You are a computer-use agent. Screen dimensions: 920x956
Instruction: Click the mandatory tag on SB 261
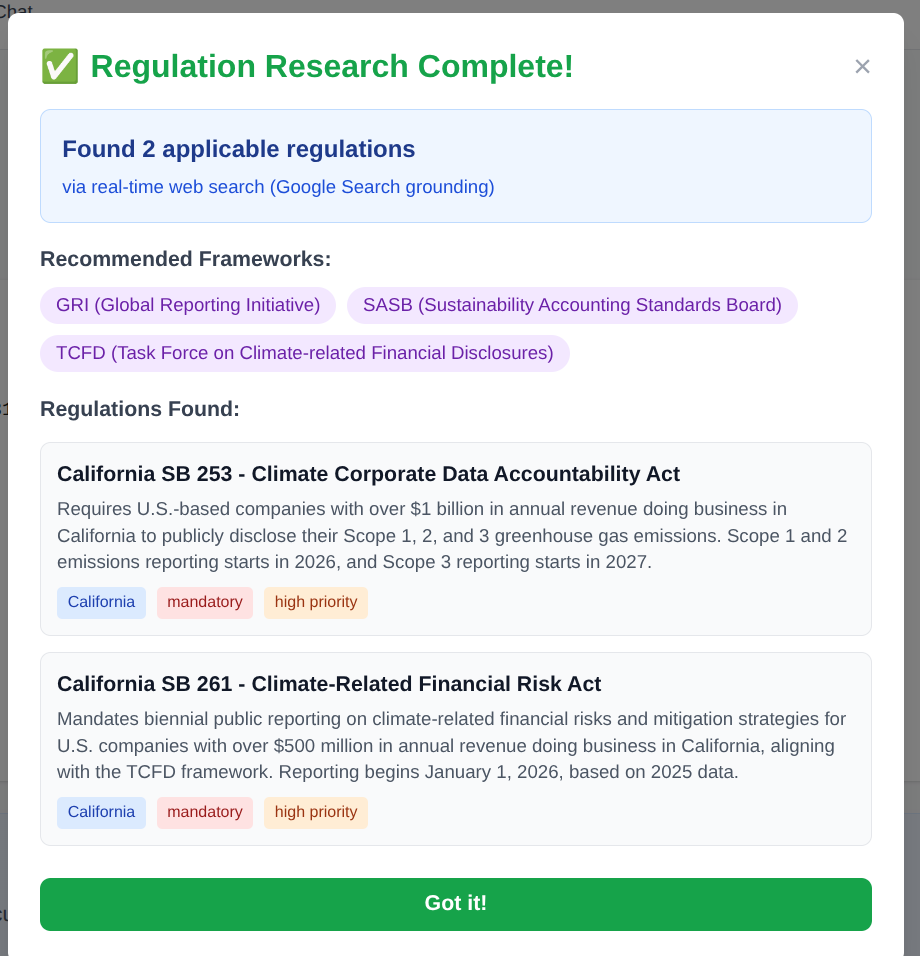click(x=204, y=812)
